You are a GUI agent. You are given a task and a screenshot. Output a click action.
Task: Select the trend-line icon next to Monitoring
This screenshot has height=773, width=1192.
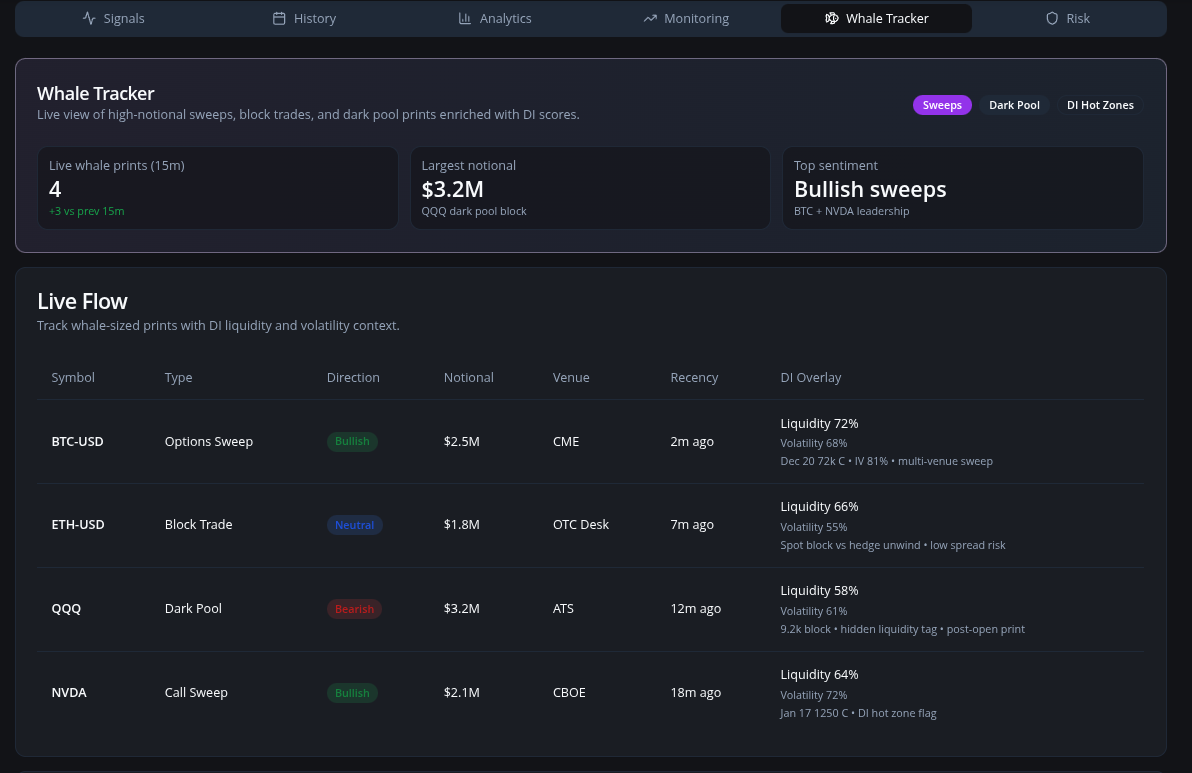(652, 18)
